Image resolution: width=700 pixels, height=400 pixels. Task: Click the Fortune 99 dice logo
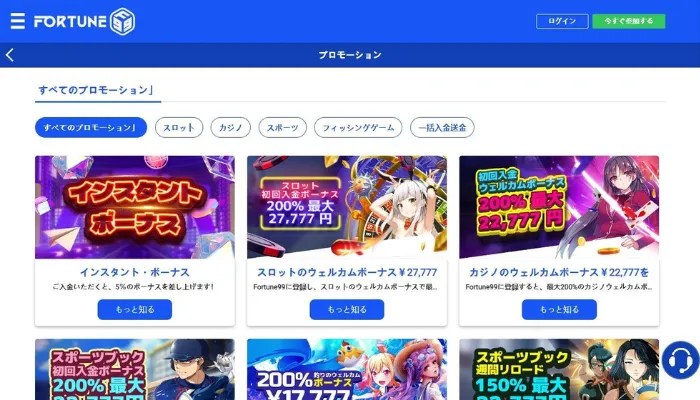click(x=84, y=21)
